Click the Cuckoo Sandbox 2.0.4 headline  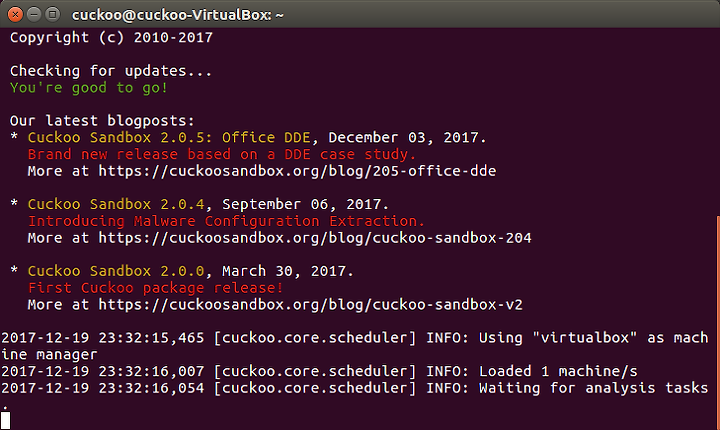[x=116, y=204]
